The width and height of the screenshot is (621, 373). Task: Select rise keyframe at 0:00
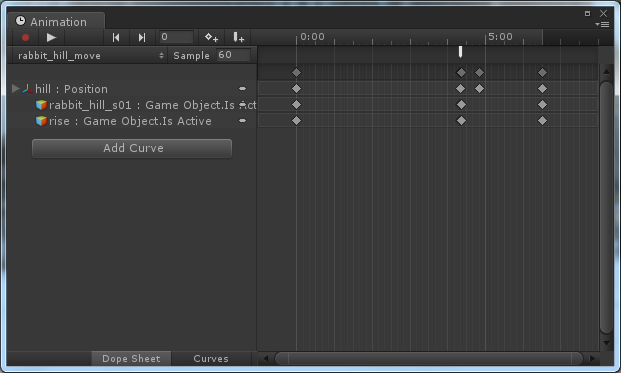click(296, 120)
